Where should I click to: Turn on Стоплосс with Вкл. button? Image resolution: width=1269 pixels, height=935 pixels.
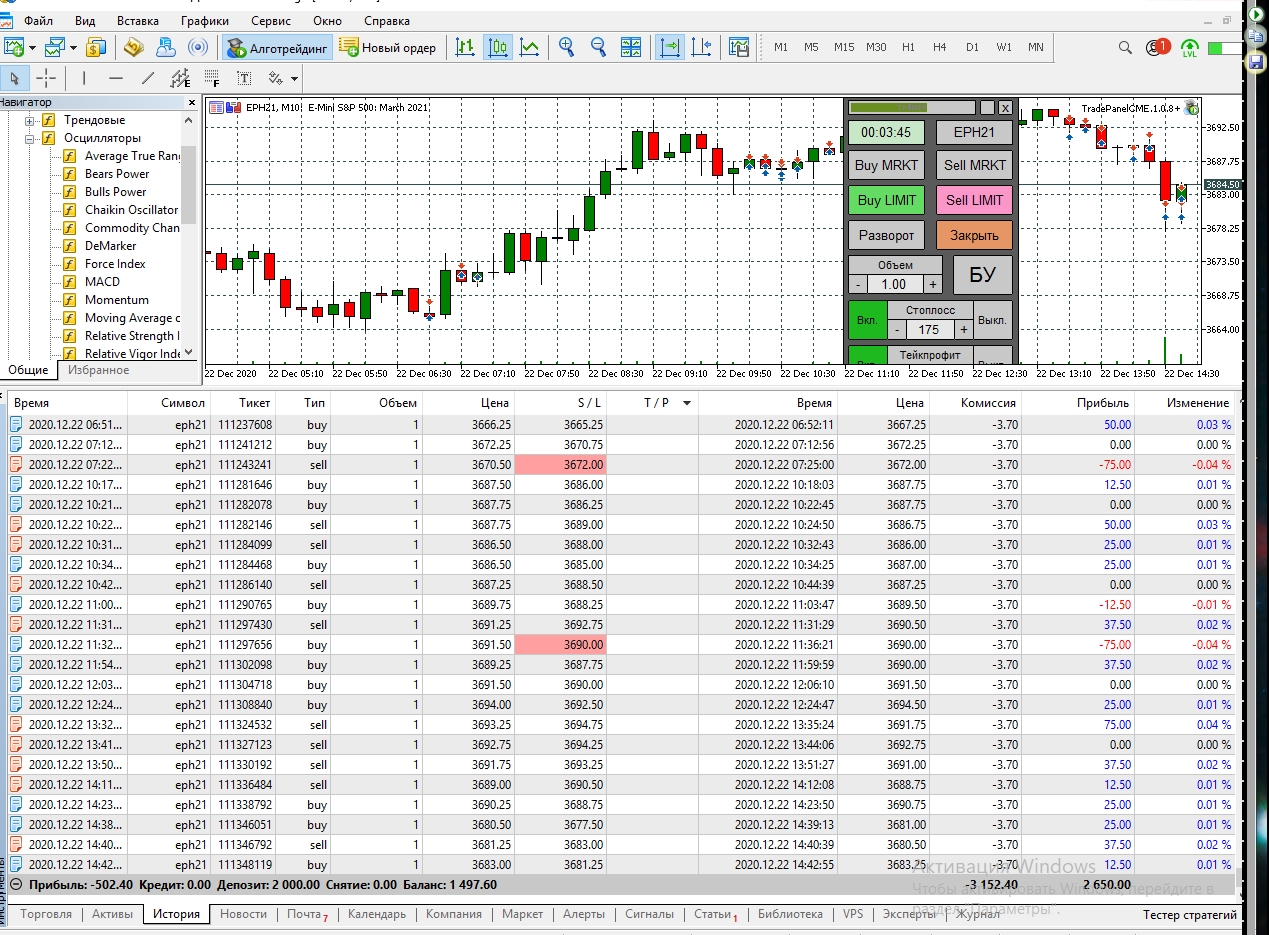coord(867,321)
